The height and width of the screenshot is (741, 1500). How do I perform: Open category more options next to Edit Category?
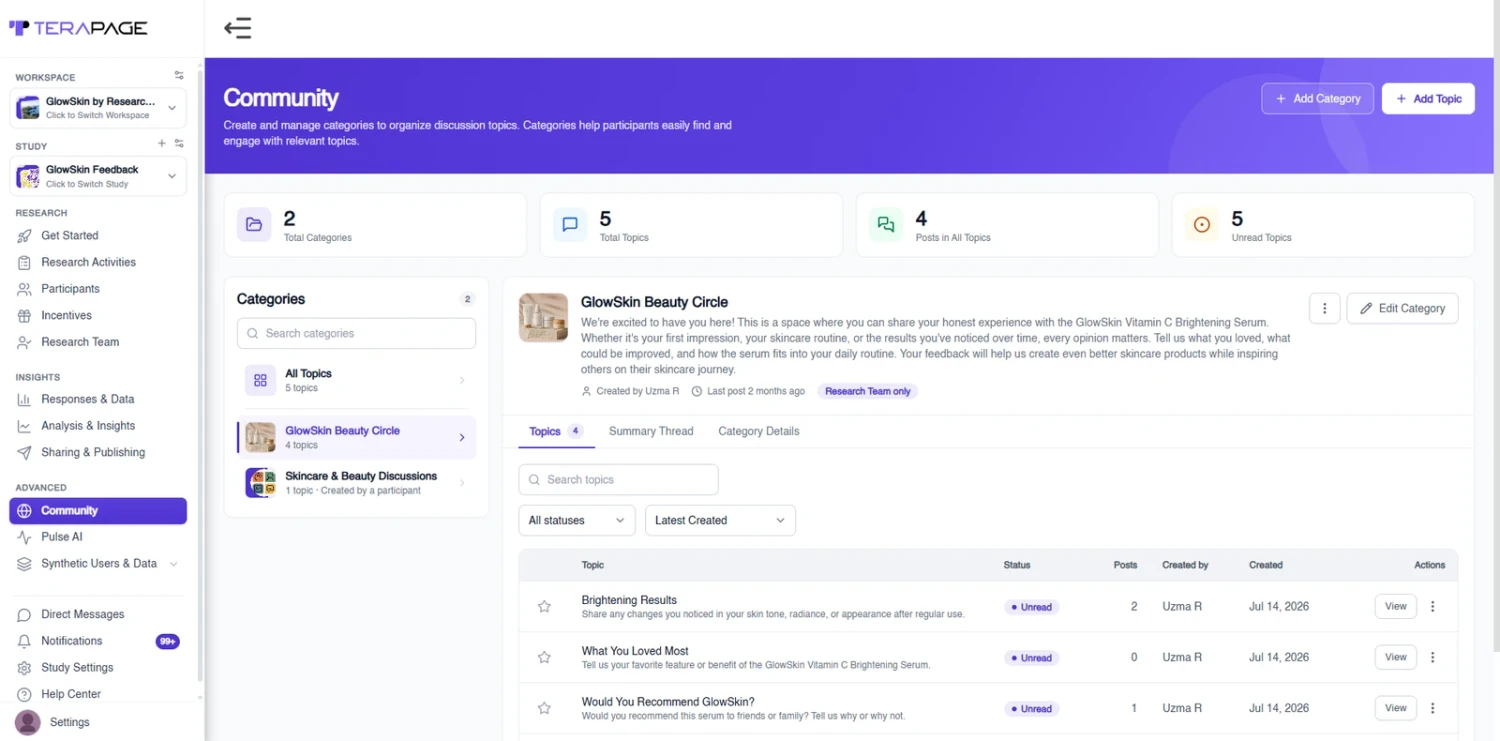(1324, 308)
